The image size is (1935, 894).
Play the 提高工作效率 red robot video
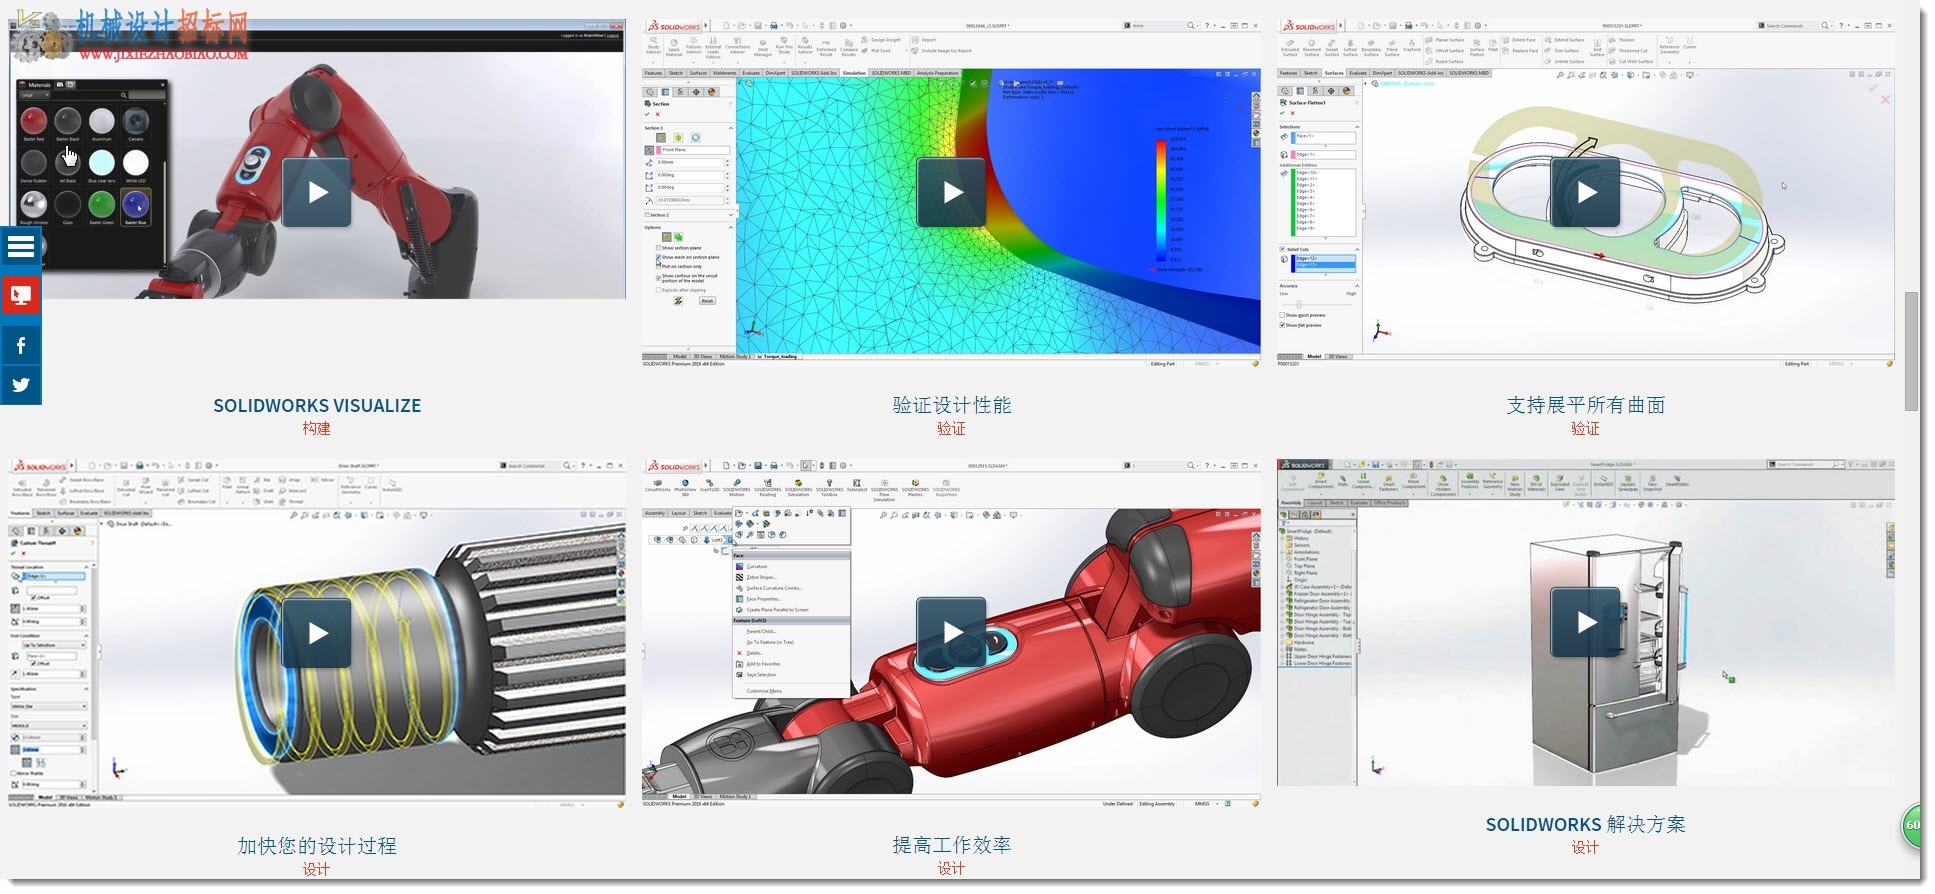pyautogui.click(x=952, y=633)
